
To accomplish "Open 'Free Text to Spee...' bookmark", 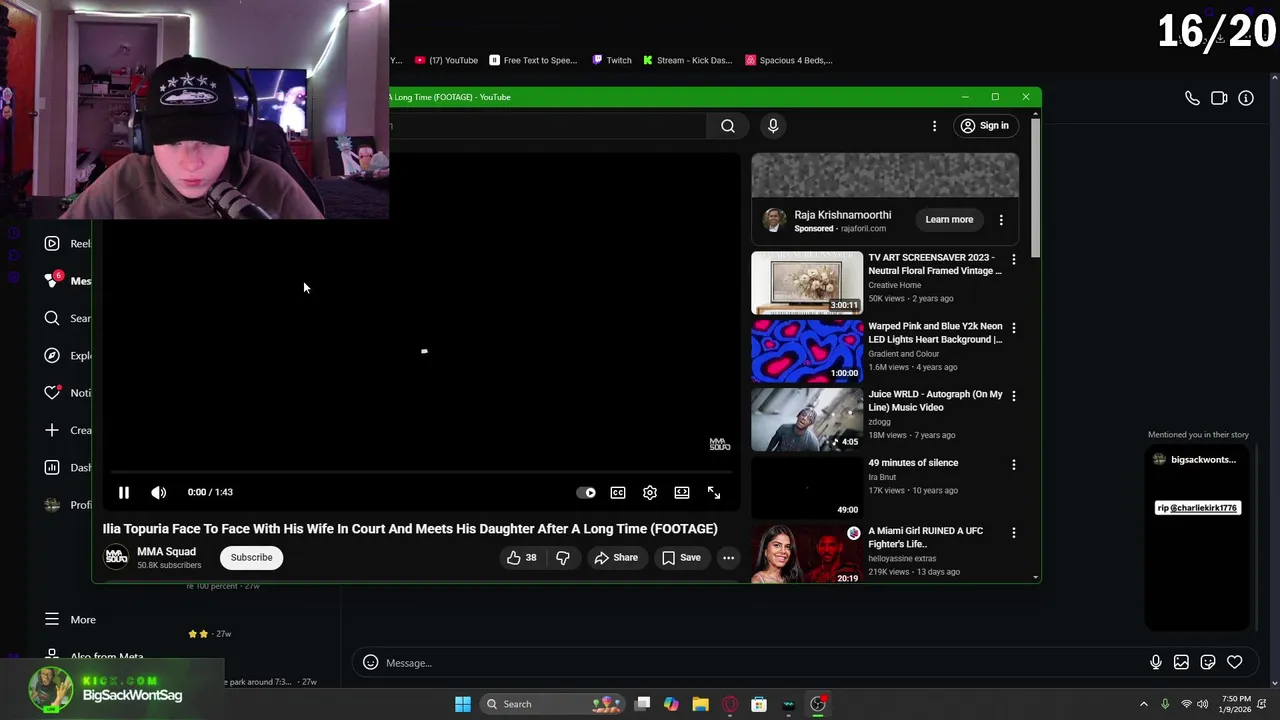I will point(533,60).
